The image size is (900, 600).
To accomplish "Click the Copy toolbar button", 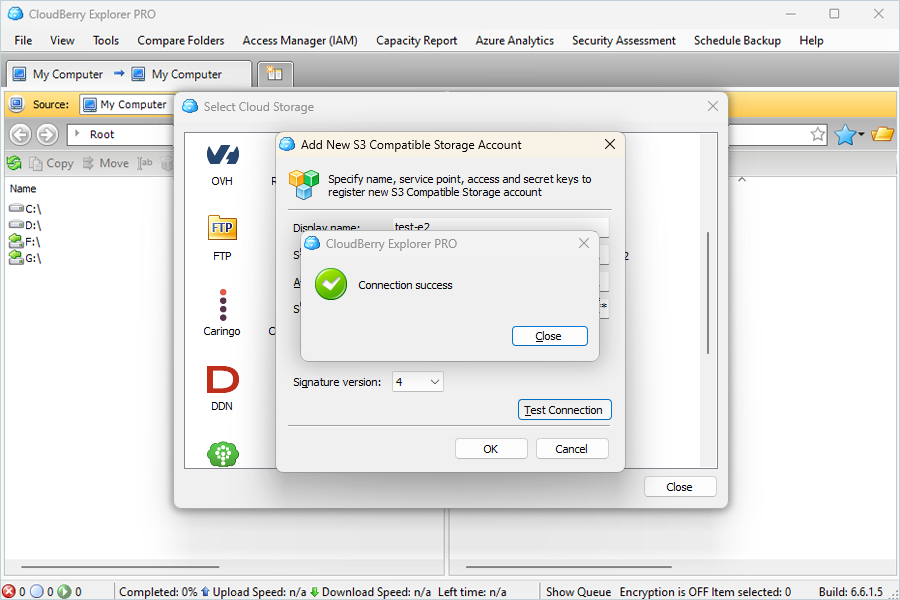I will point(52,164).
